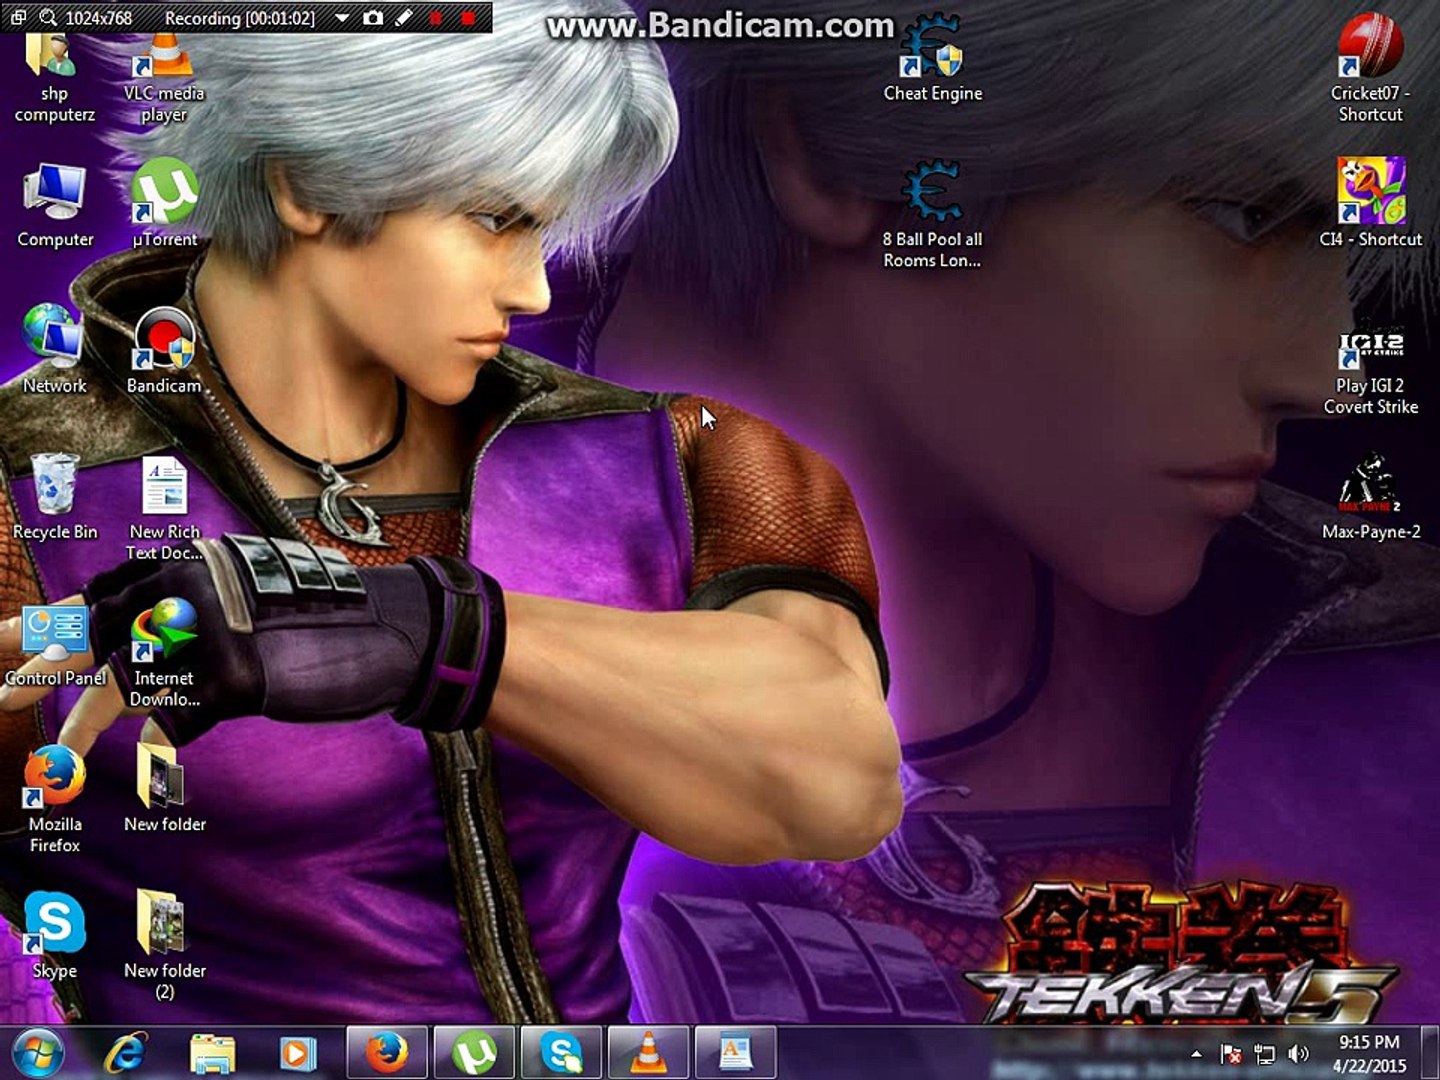Select the Computer desktop icon

pyautogui.click(x=55, y=205)
